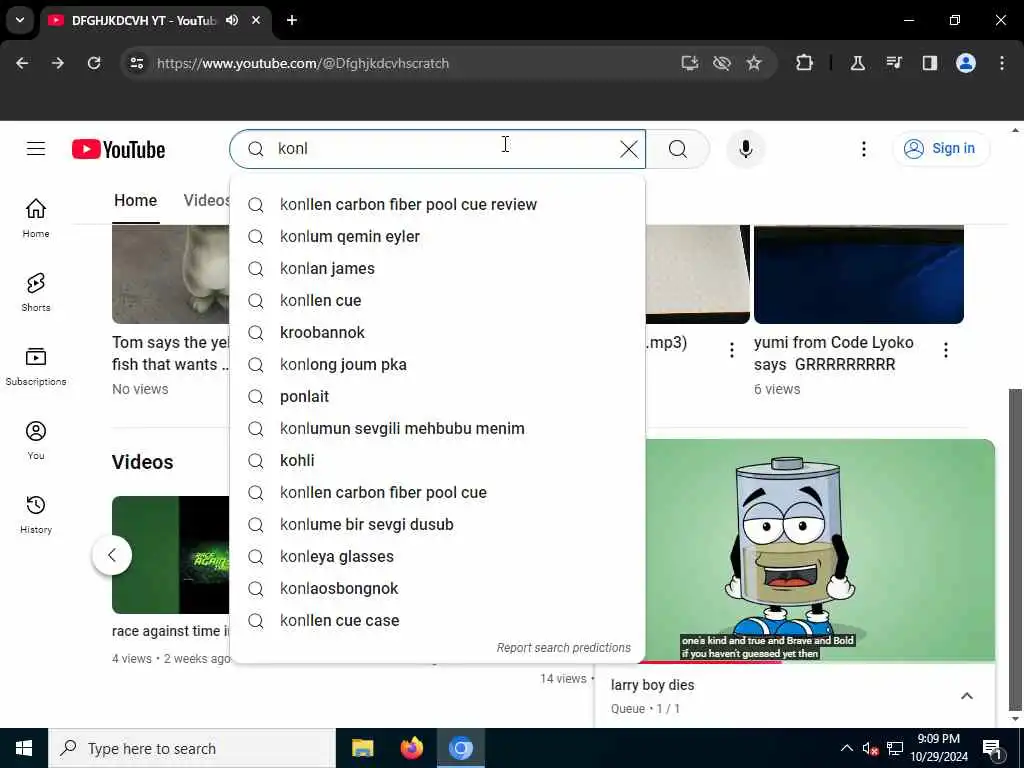The width and height of the screenshot is (1024, 768).
Task: Open Chrome Labs flask icon
Action: click(x=857, y=63)
